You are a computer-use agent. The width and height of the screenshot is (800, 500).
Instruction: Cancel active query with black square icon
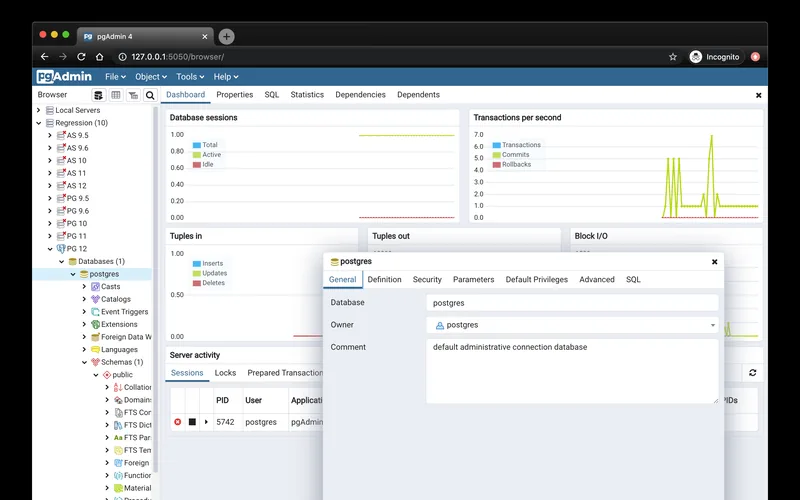point(192,422)
